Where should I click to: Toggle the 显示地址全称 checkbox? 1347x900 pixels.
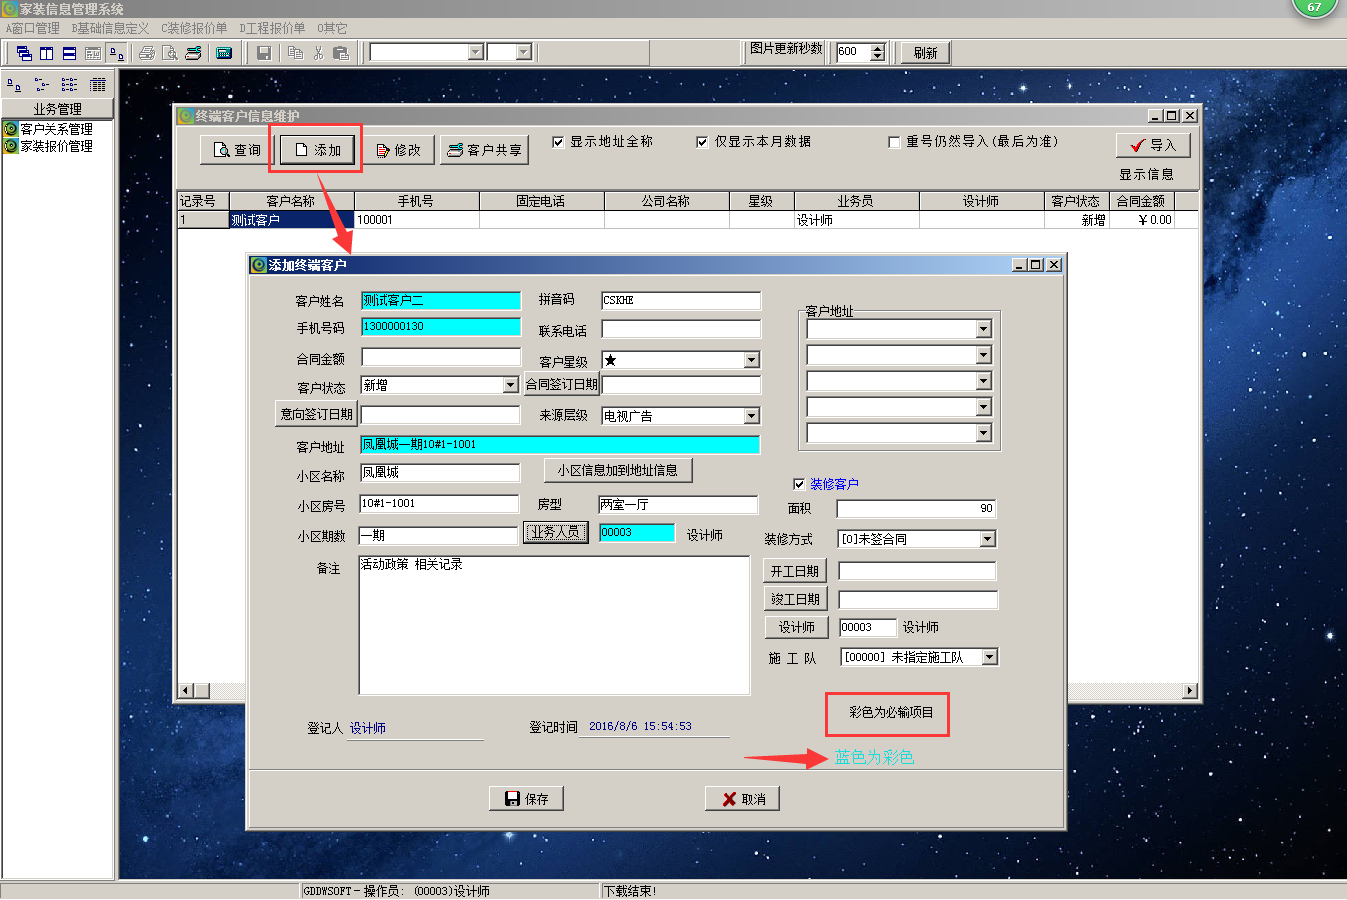click(558, 142)
